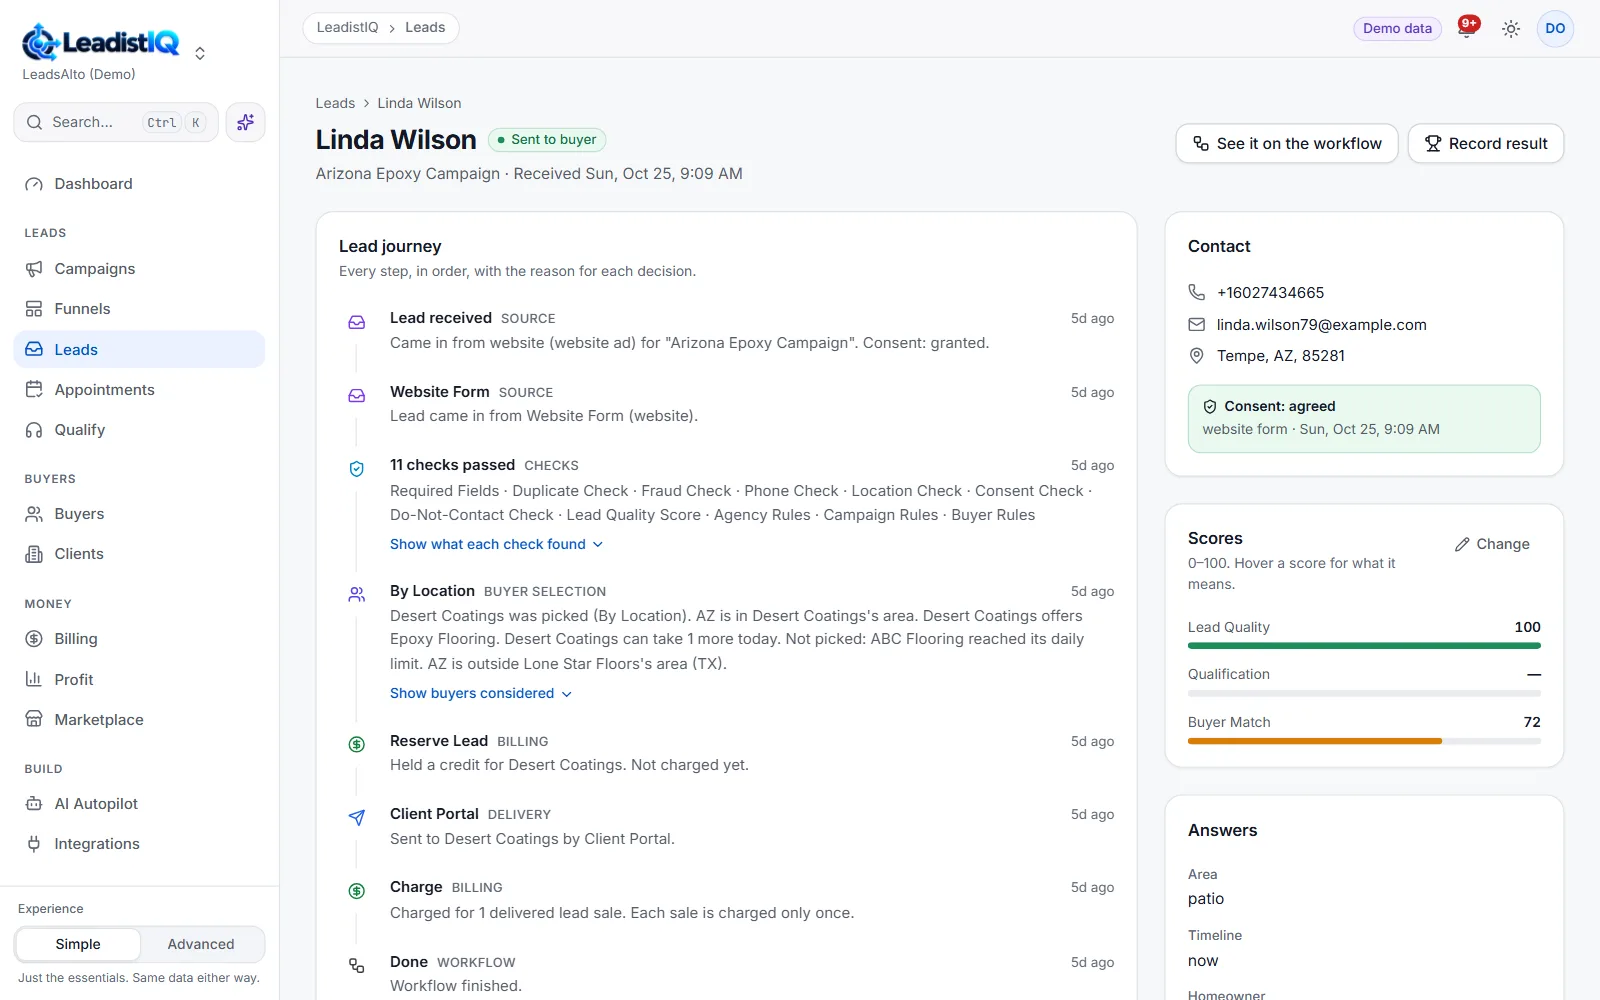Expand the workspace switcher chevrons
The width and height of the screenshot is (1600, 1000).
coord(200,53)
